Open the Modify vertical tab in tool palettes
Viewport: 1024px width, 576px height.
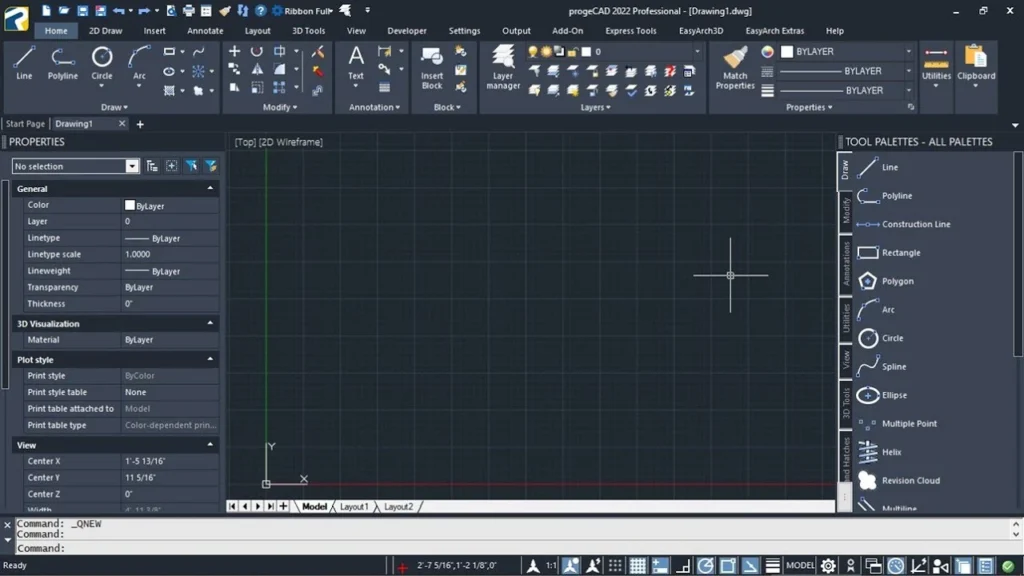(x=846, y=210)
